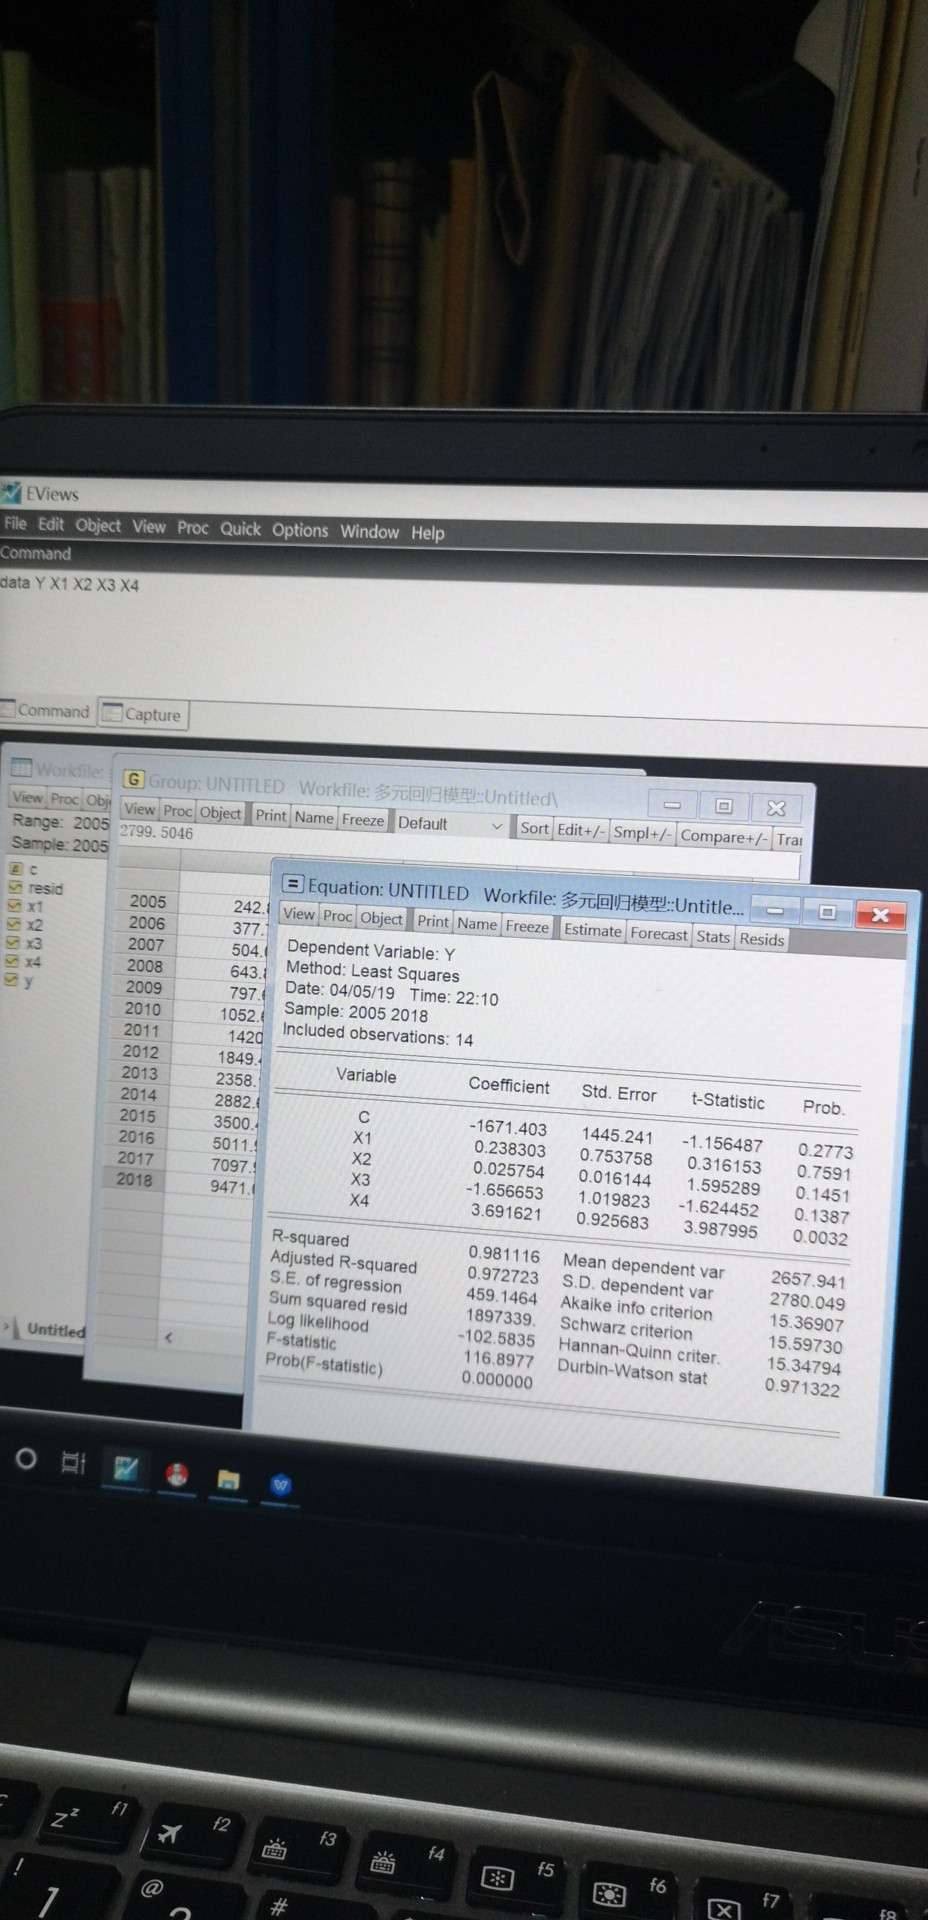The width and height of the screenshot is (928, 1920).
Task: Click Proc in Equation window
Action: [x=338, y=916]
